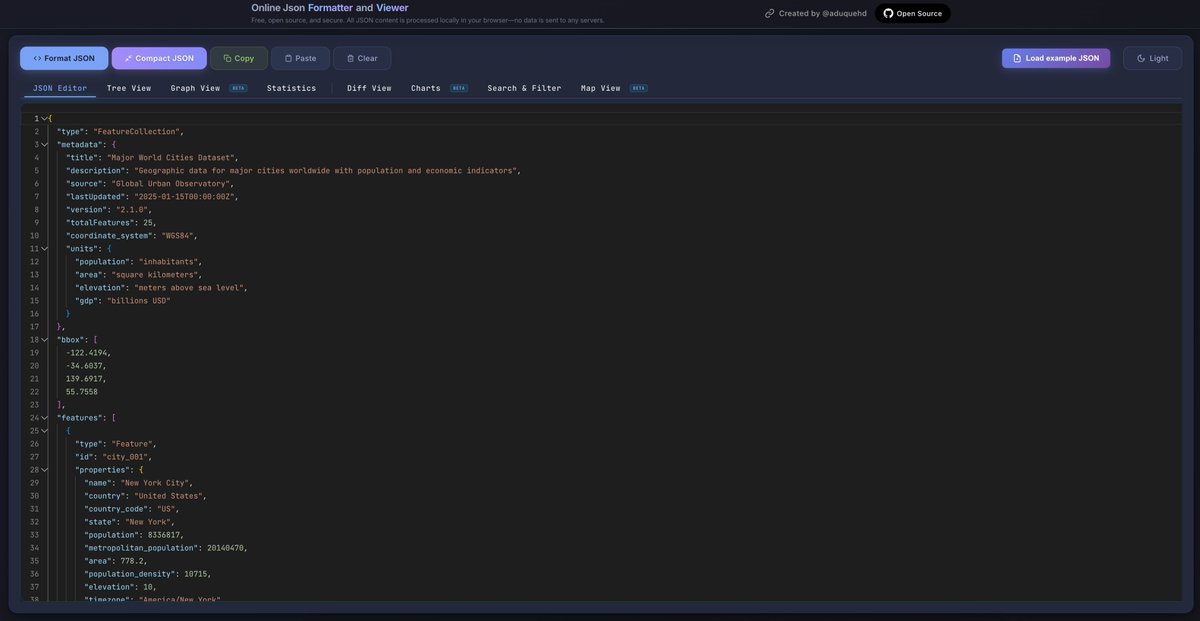Click the "New York City" name value
The width and height of the screenshot is (1200, 621).
pos(155,483)
